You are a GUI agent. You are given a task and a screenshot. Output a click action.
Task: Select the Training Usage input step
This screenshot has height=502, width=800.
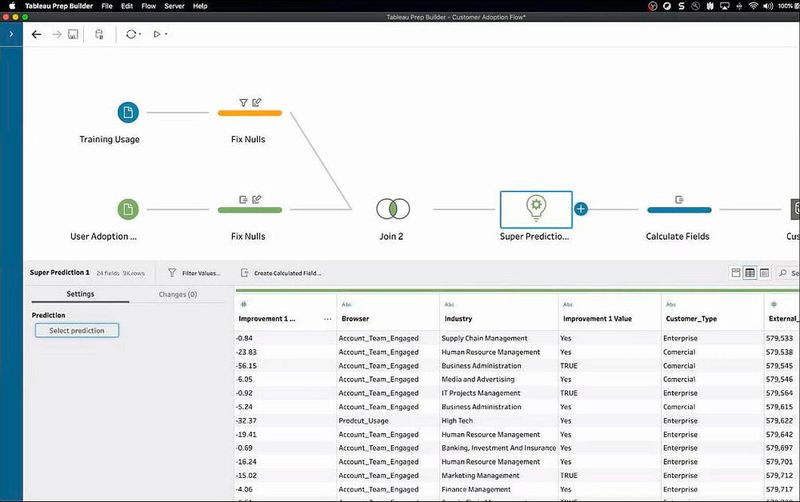[128, 112]
